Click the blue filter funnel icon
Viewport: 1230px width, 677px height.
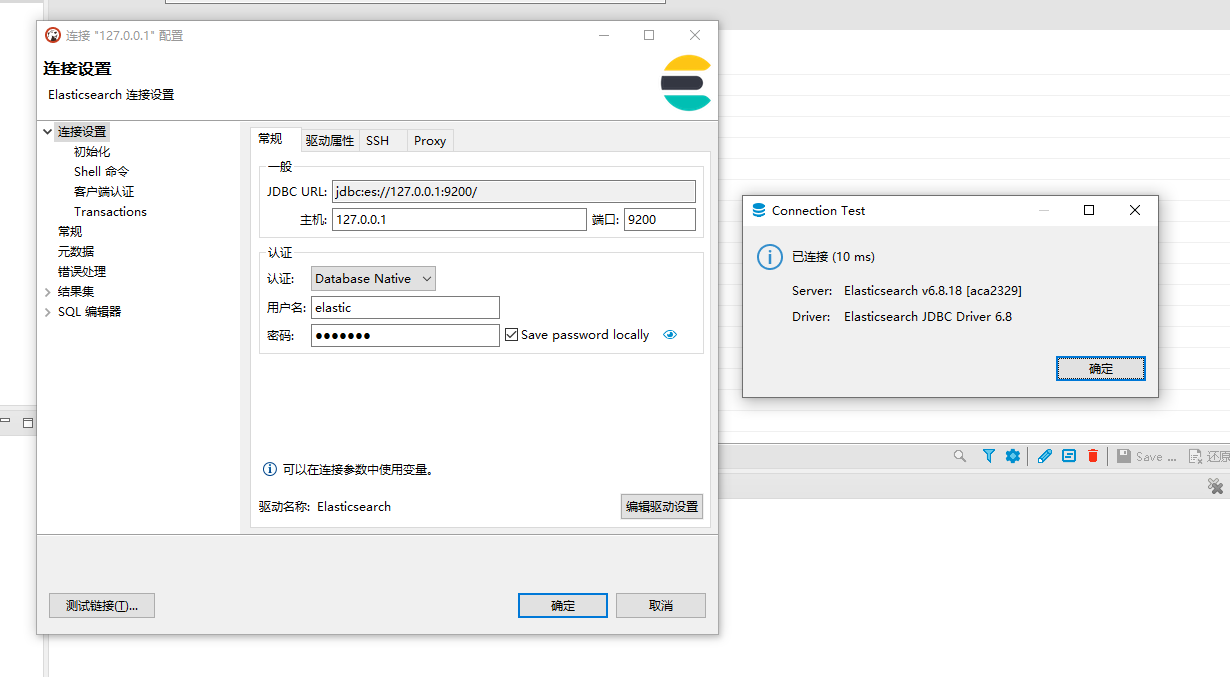[988, 456]
